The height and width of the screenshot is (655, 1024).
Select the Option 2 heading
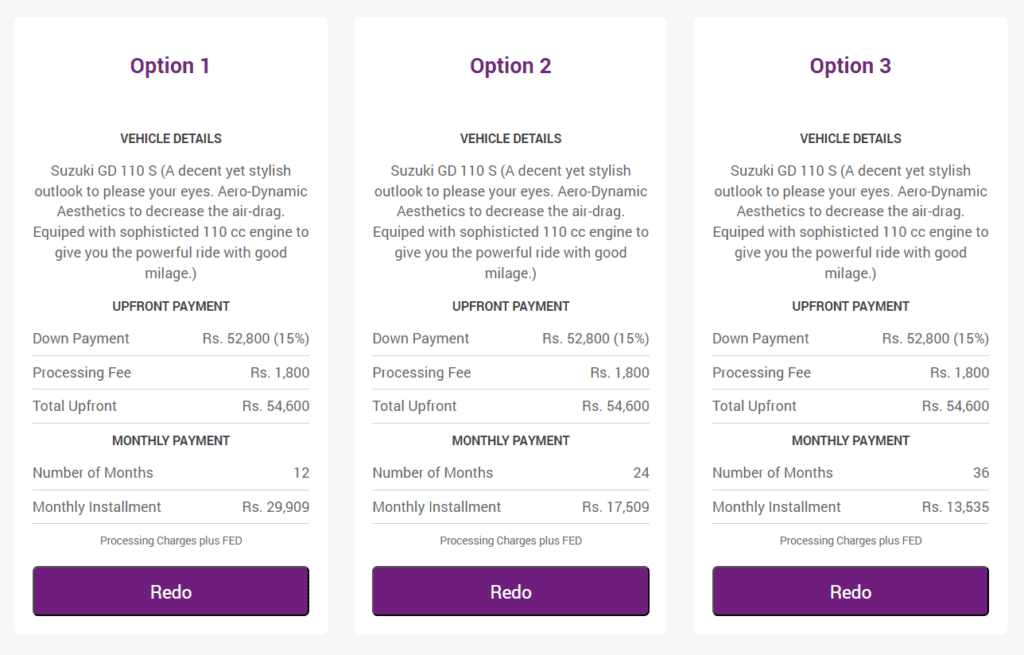[511, 66]
